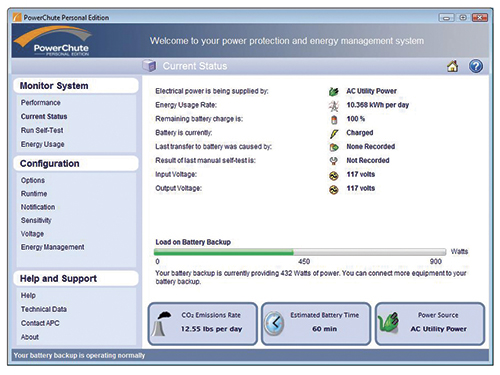
Task: Click the Input Voltage sine wave icon
Action: [x=334, y=175]
